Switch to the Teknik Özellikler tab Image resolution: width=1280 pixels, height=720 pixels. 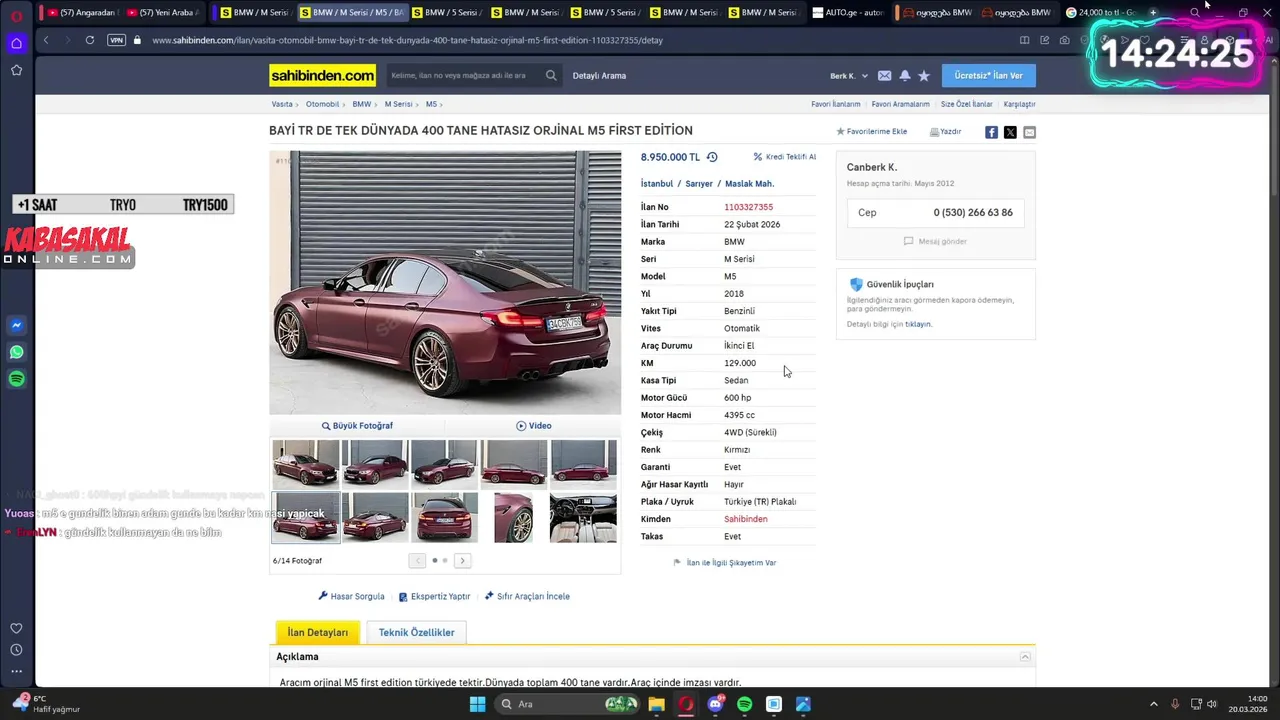click(x=416, y=632)
